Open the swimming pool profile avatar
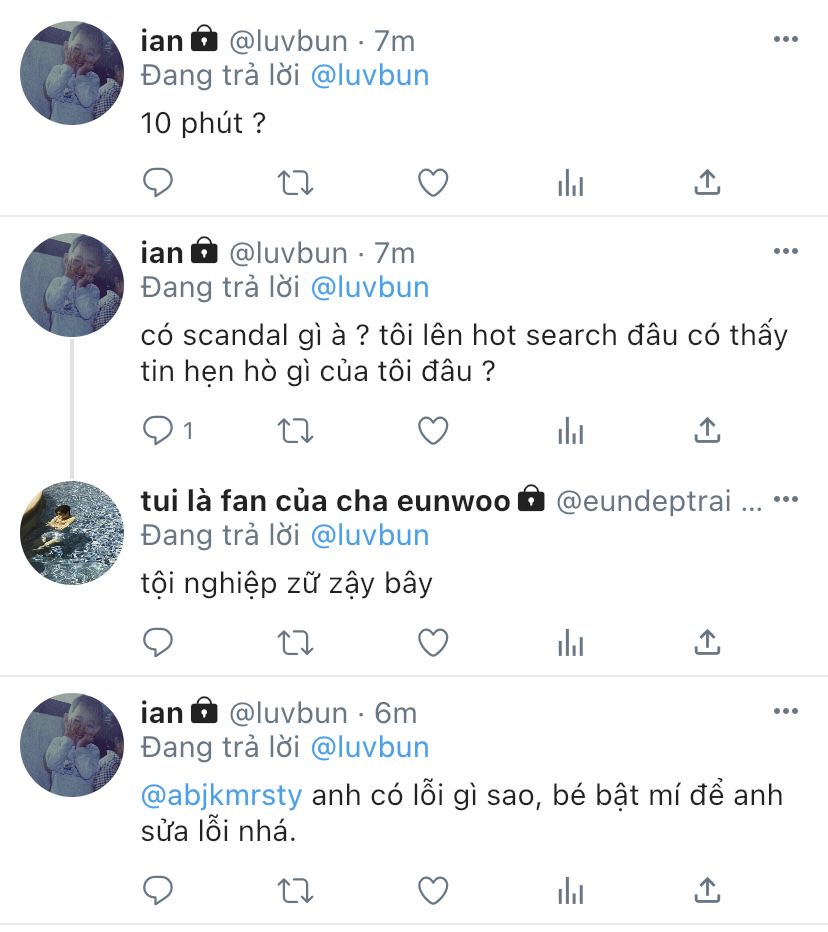 [72, 533]
